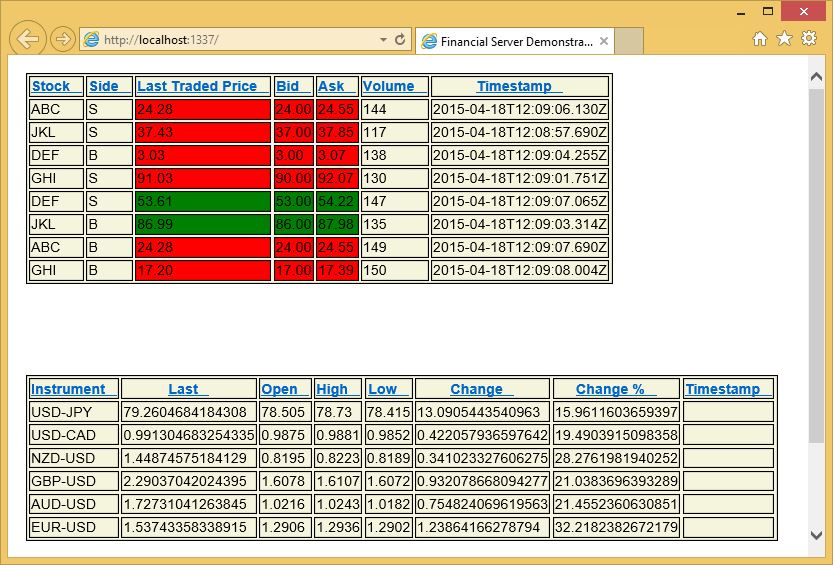The image size is (833, 565).
Task: Go forward with the browser forward arrow
Action: [x=63, y=39]
